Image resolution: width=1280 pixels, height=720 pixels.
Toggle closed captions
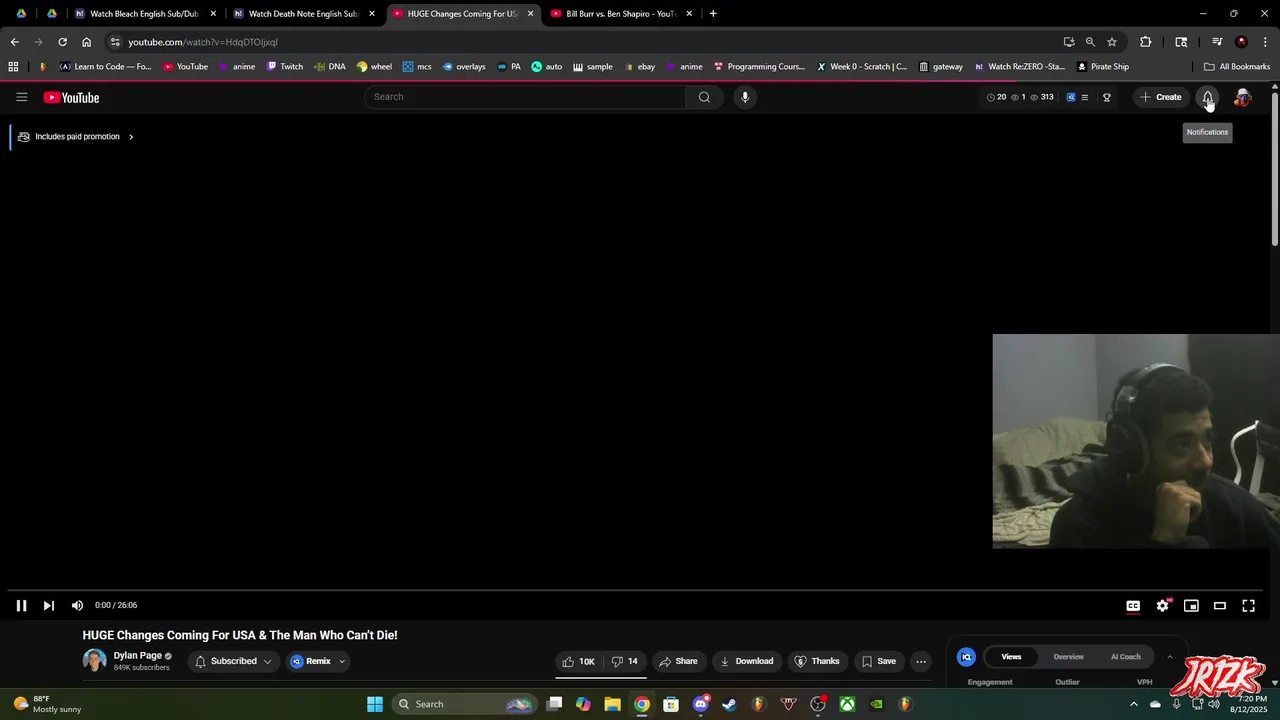coord(1133,606)
